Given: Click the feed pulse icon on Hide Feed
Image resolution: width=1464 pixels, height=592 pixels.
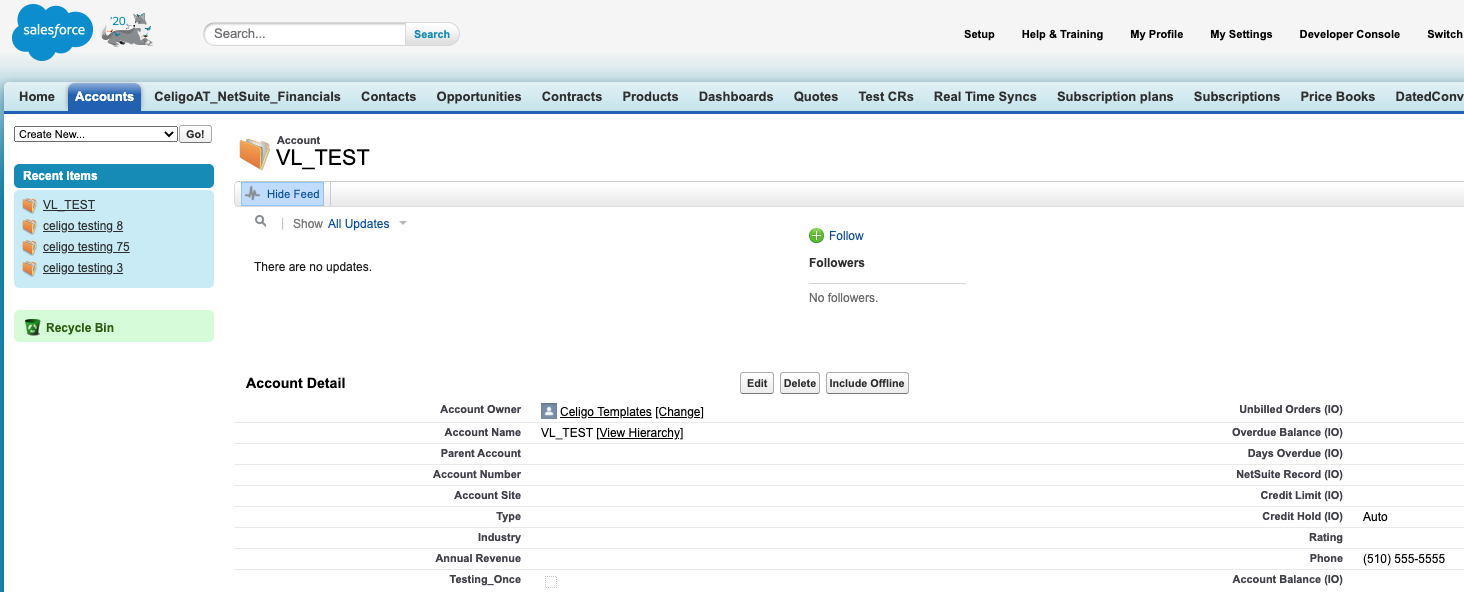Looking at the screenshot, I should coord(253,194).
